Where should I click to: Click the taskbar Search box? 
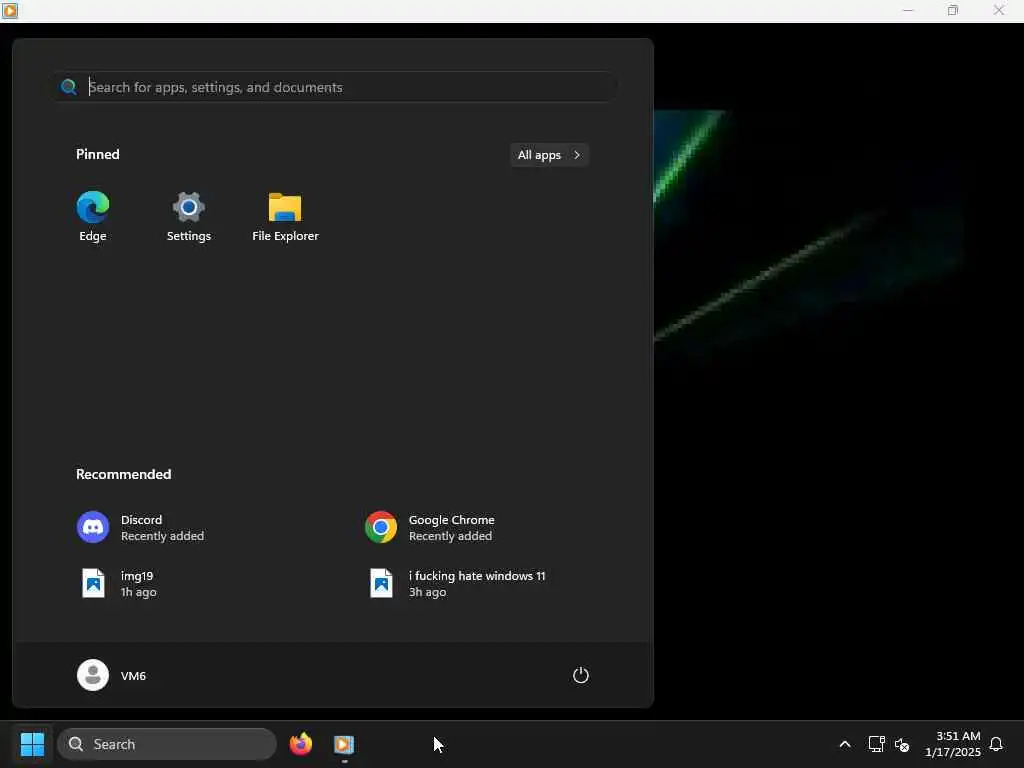coord(167,744)
